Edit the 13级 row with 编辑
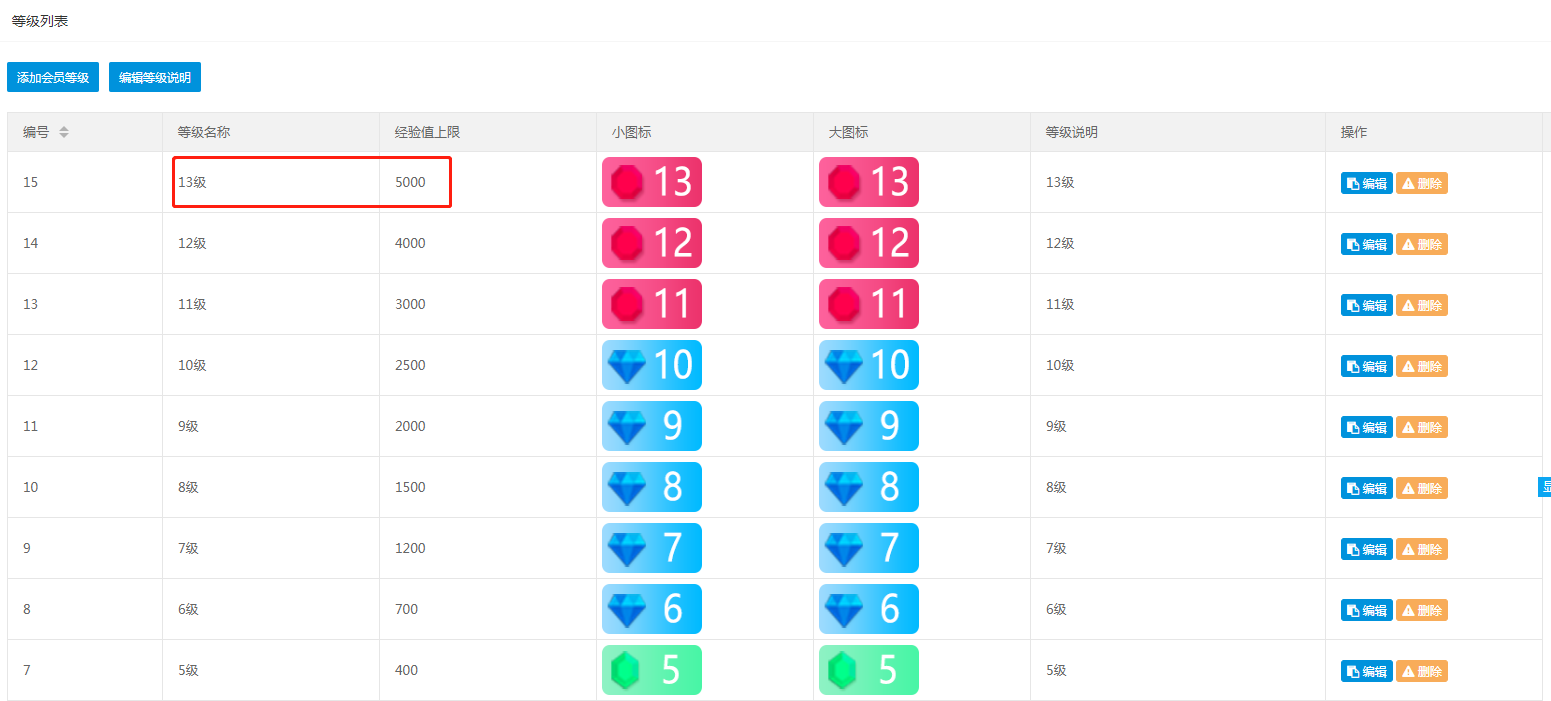 click(x=1366, y=183)
